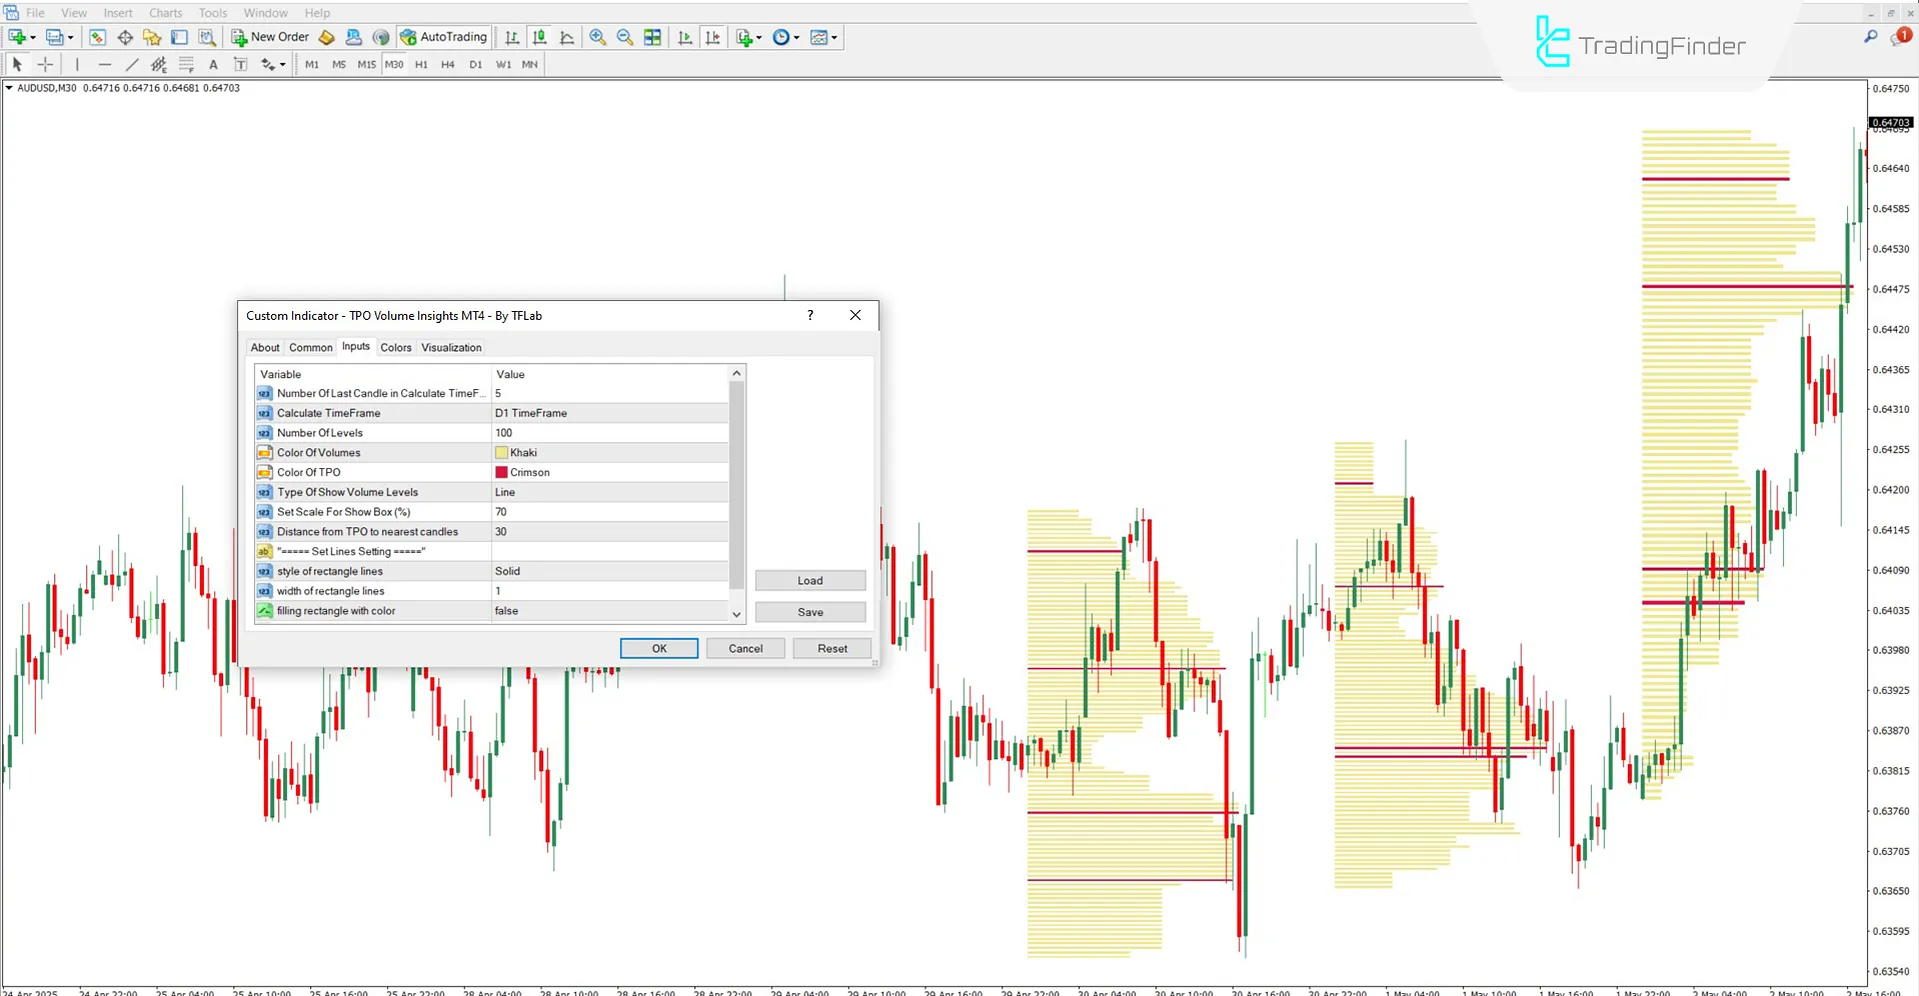The height and width of the screenshot is (996, 1919).
Task: Toggle AutoTrading on
Action: [443, 37]
